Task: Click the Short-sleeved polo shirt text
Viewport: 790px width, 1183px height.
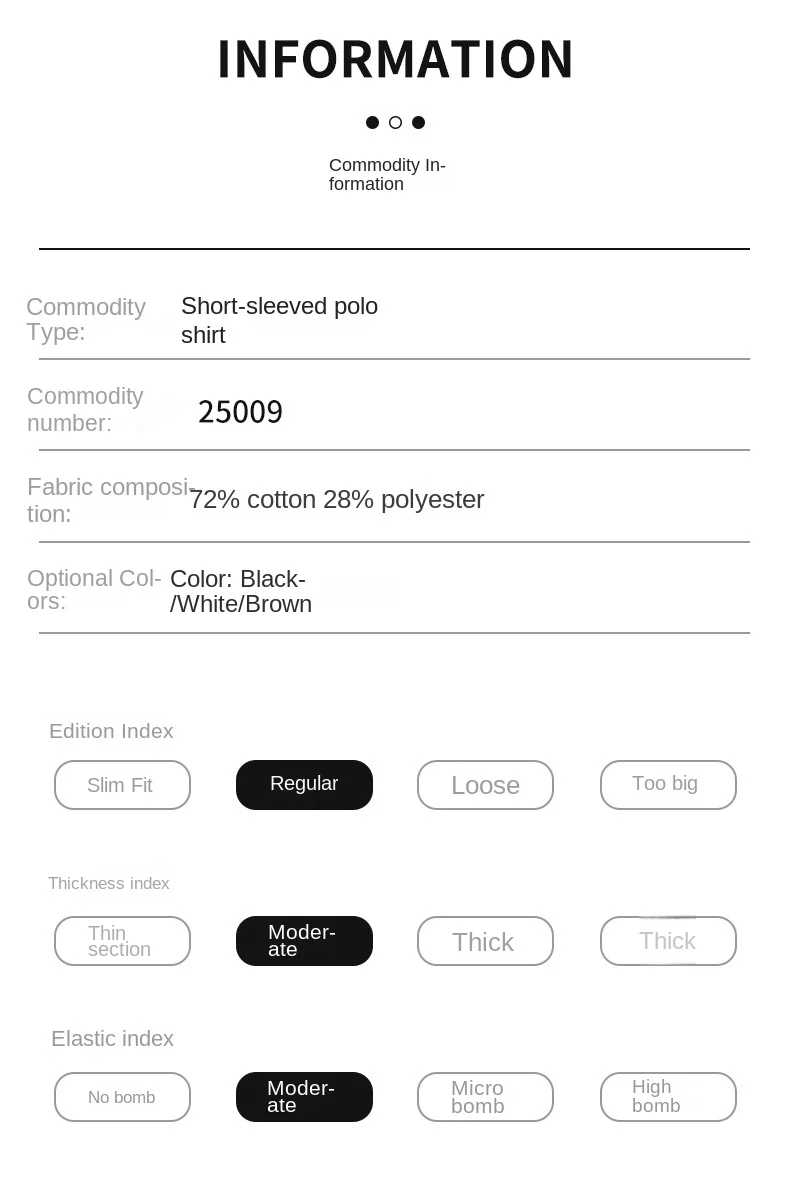Action: click(279, 320)
